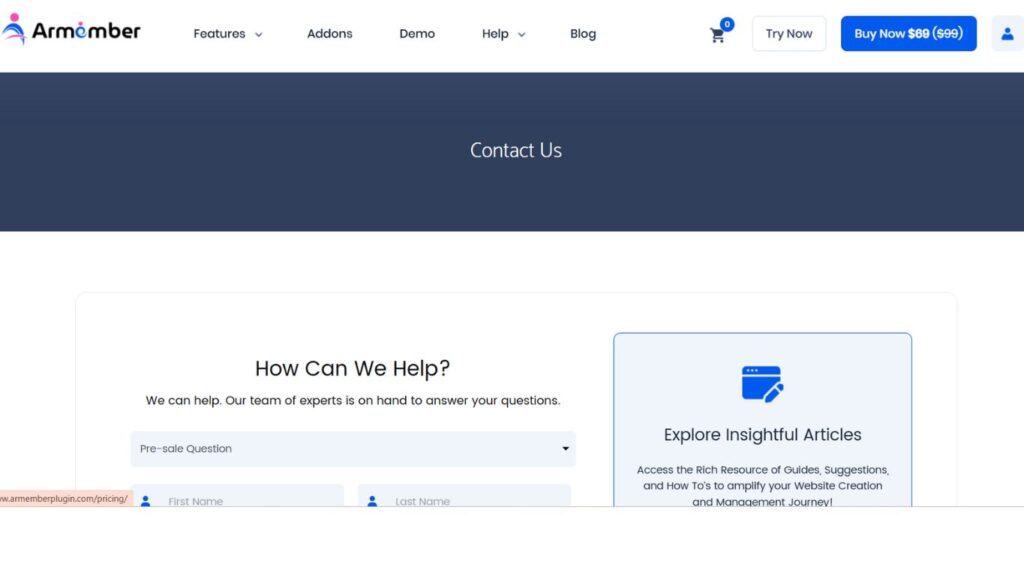
Task: Focus the Last Name input field
Action: pyautogui.click(x=477, y=499)
